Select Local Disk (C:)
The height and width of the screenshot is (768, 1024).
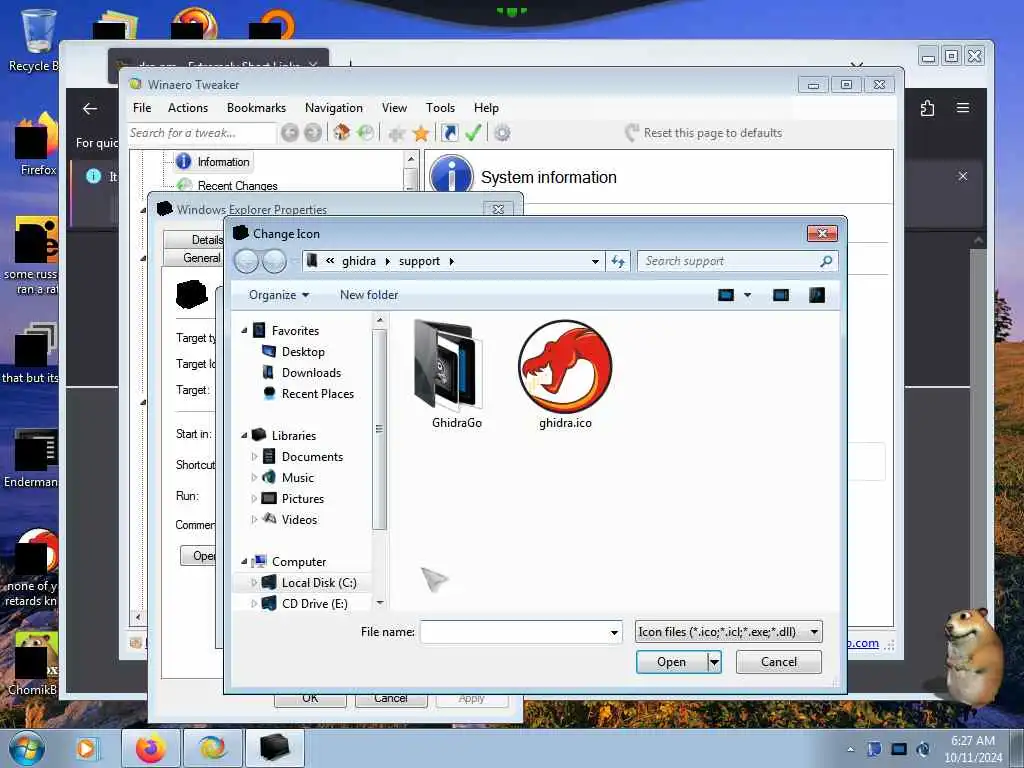click(x=319, y=583)
